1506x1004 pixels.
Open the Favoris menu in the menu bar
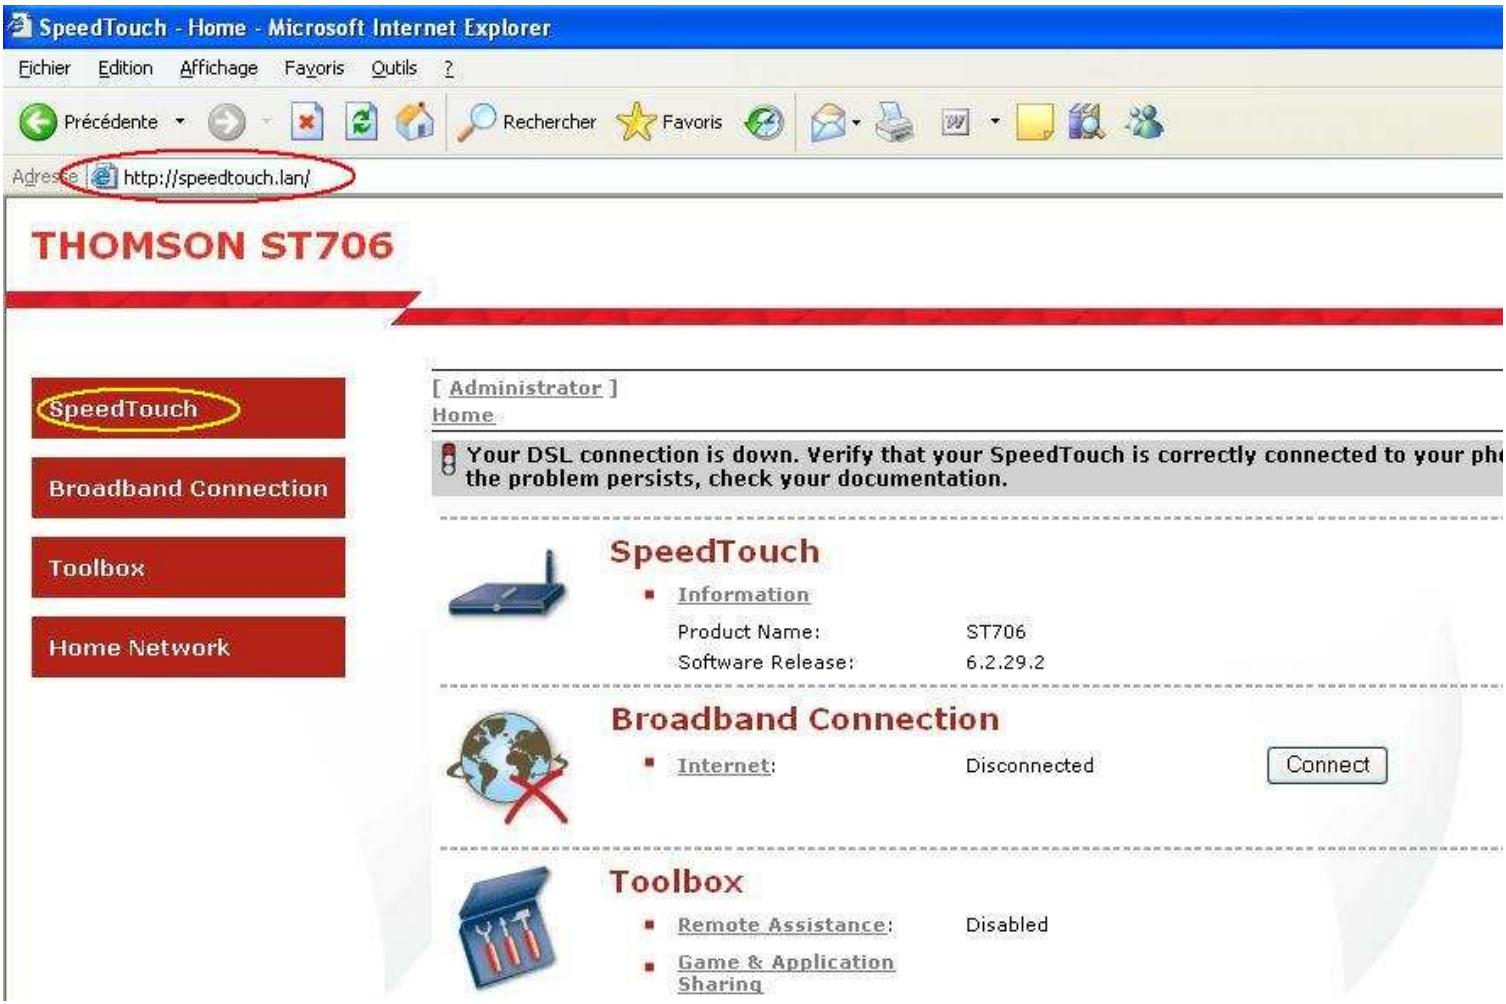(x=314, y=68)
